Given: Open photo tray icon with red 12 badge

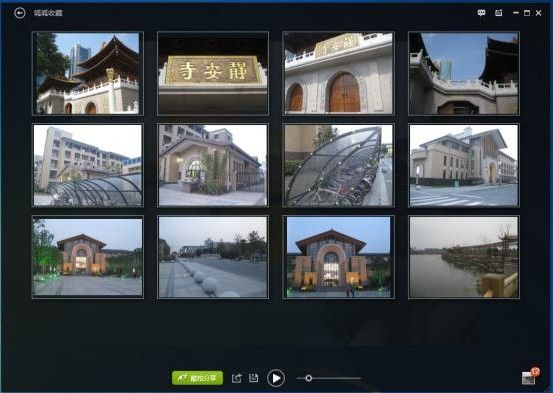Looking at the screenshot, I should coord(530,376).
